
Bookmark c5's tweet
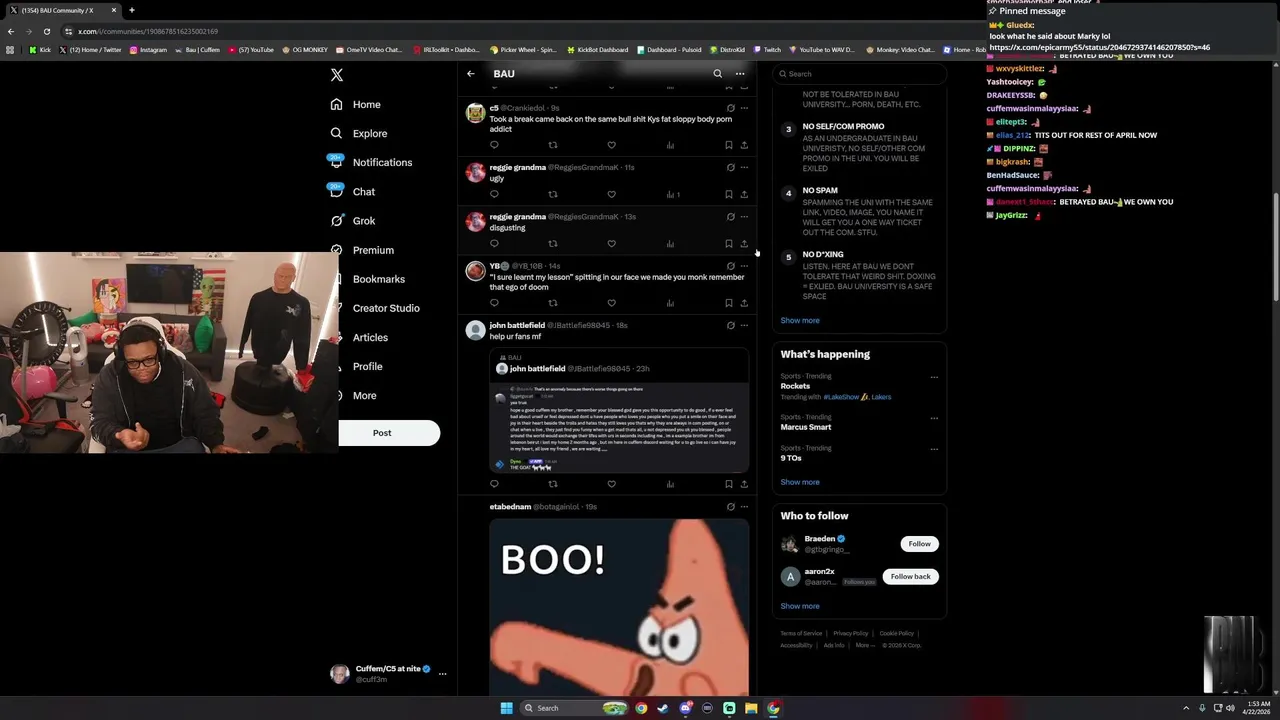pos(728,145)
